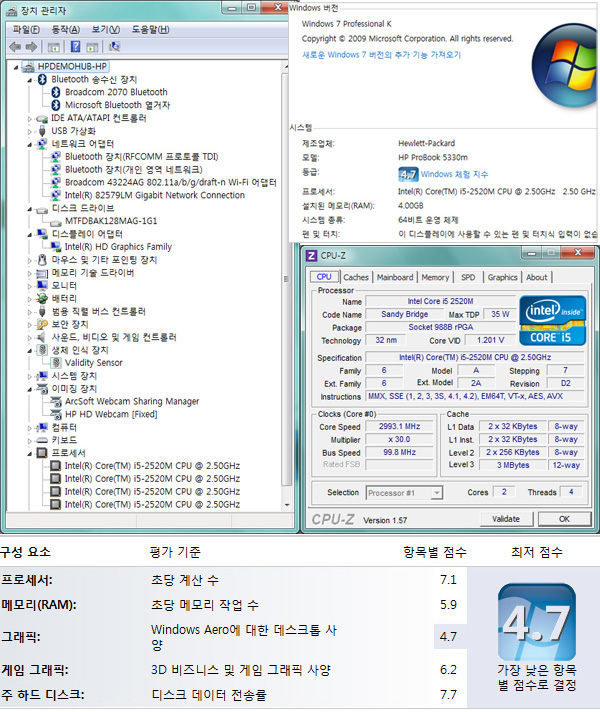Select Bluetooth 장치(개인 영역 네트워크)
Image resolution: width=600 pixels, height=712 pixels.
134,169
